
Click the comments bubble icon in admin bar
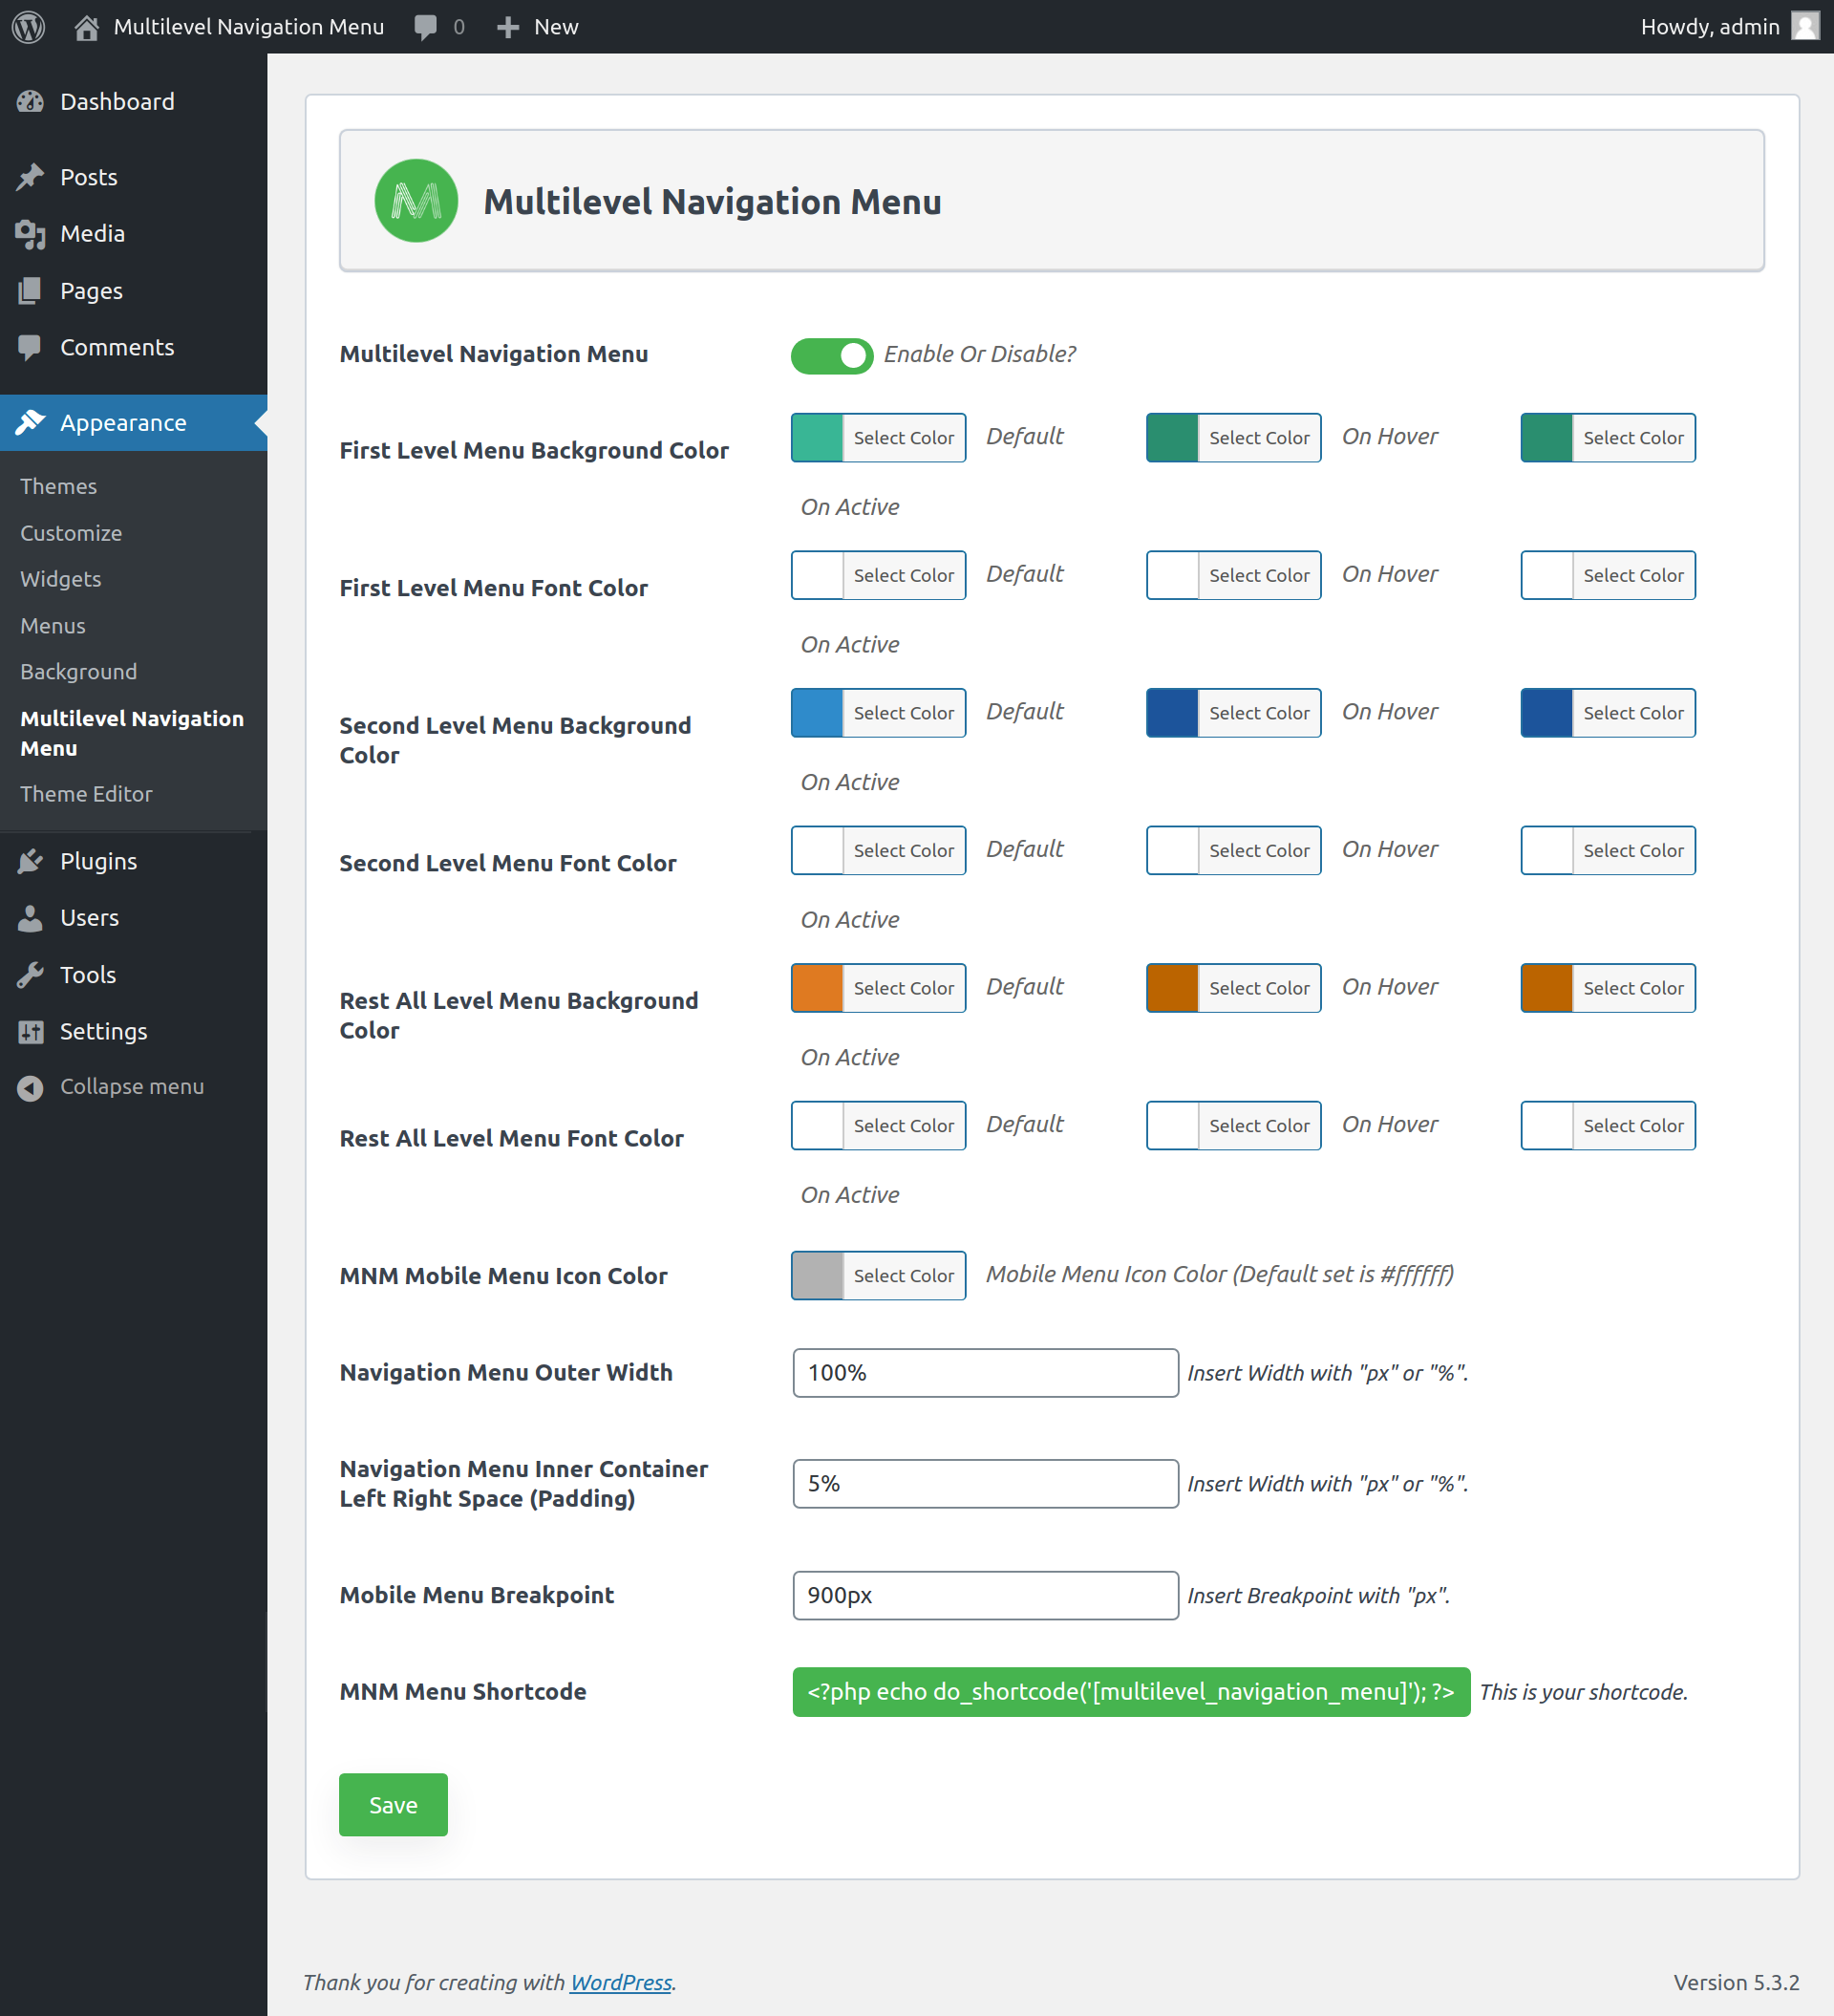pos(426,27)
